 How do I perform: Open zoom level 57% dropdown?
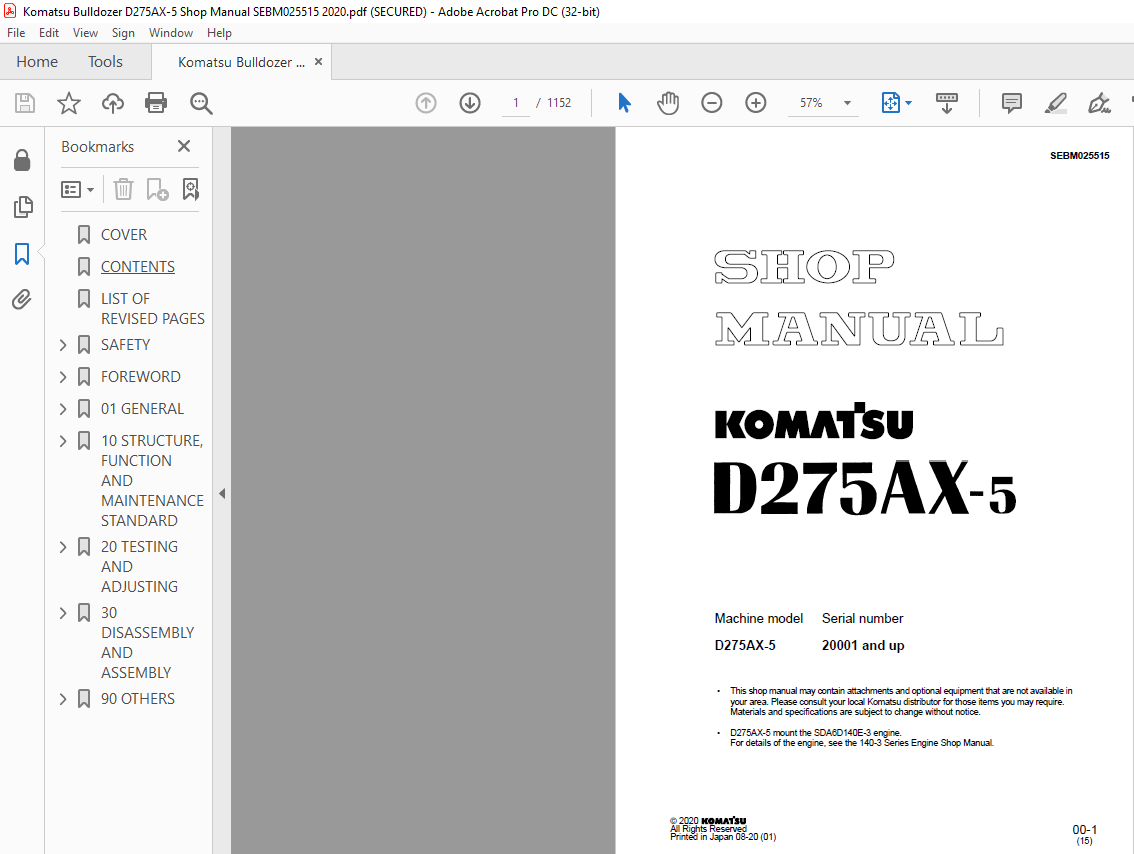click(x=847, y=103)
